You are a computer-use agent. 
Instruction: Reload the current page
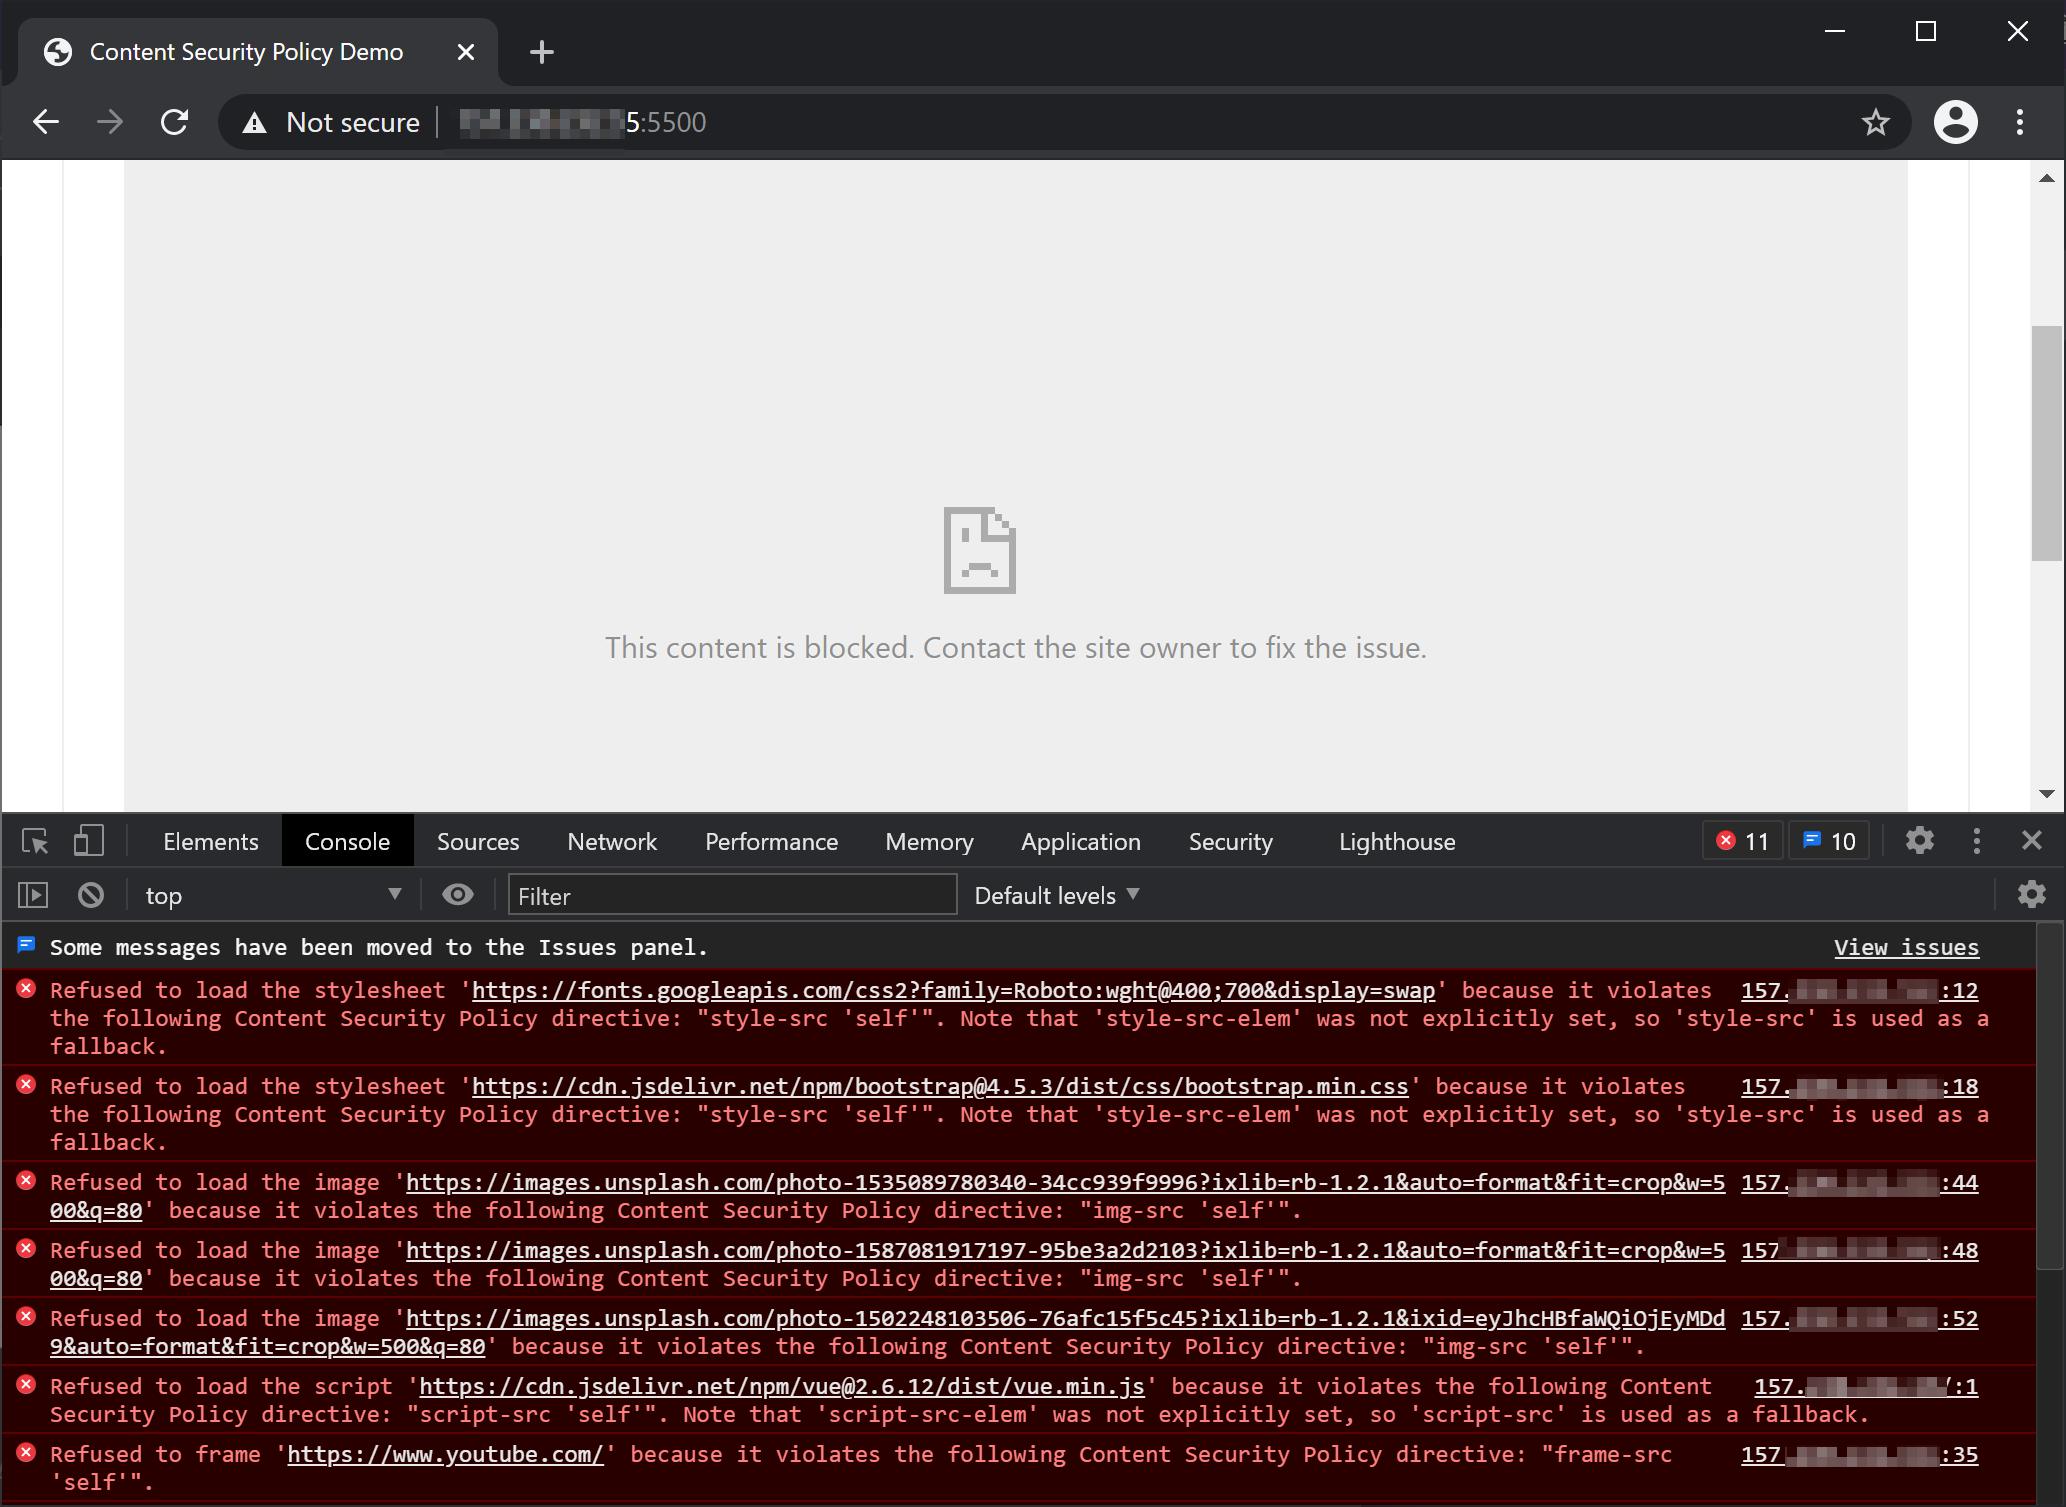[174, 121]
